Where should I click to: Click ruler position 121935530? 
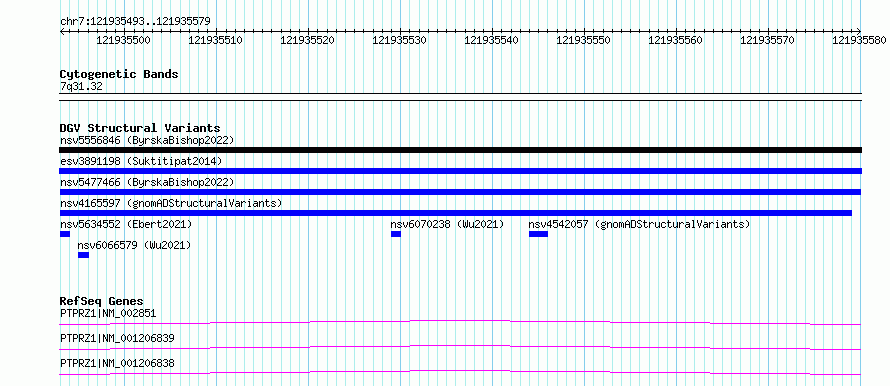click(400, 40)
